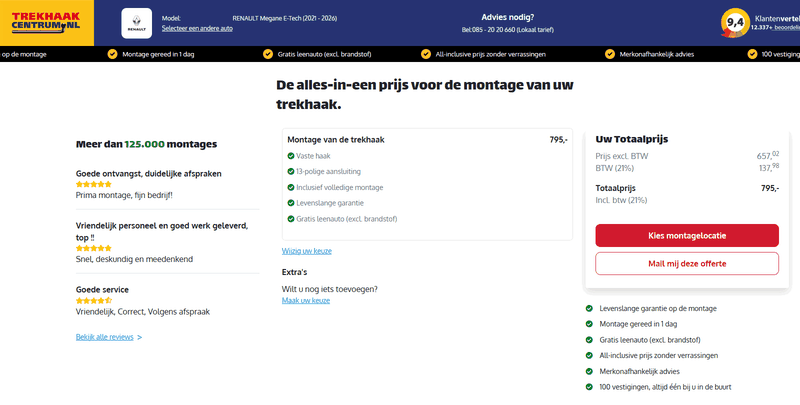
Task: Click green check beside 'Gratis leenauto' in montage card
Action: [291, 219]
